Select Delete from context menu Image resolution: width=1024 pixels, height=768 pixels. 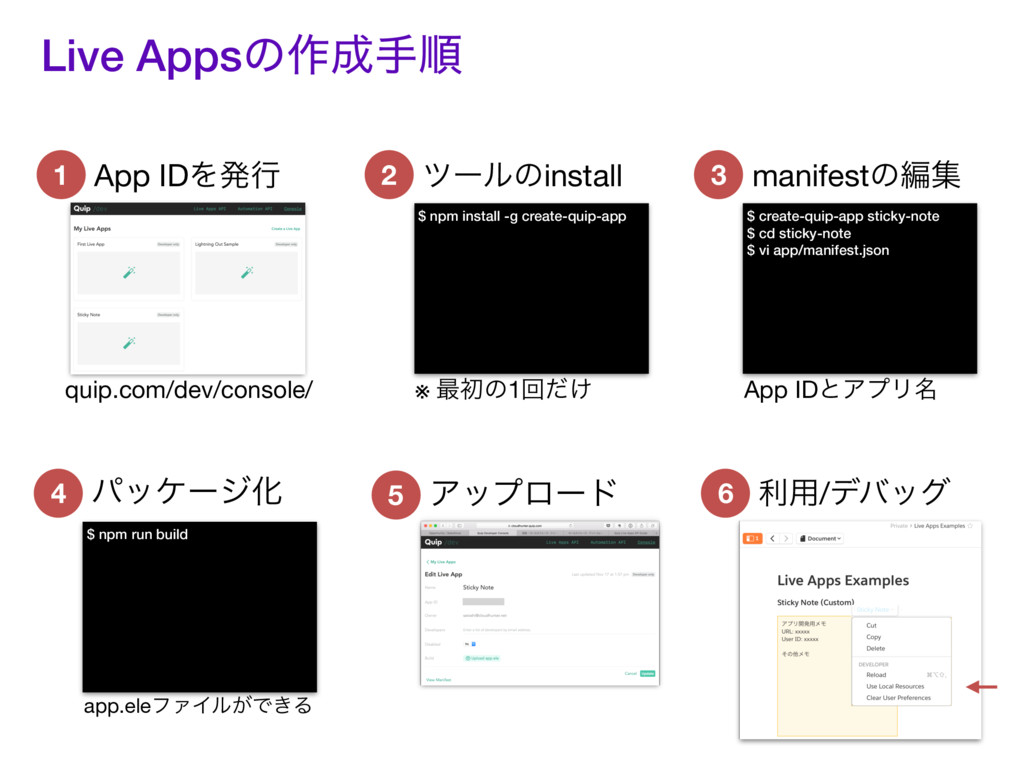902,648
